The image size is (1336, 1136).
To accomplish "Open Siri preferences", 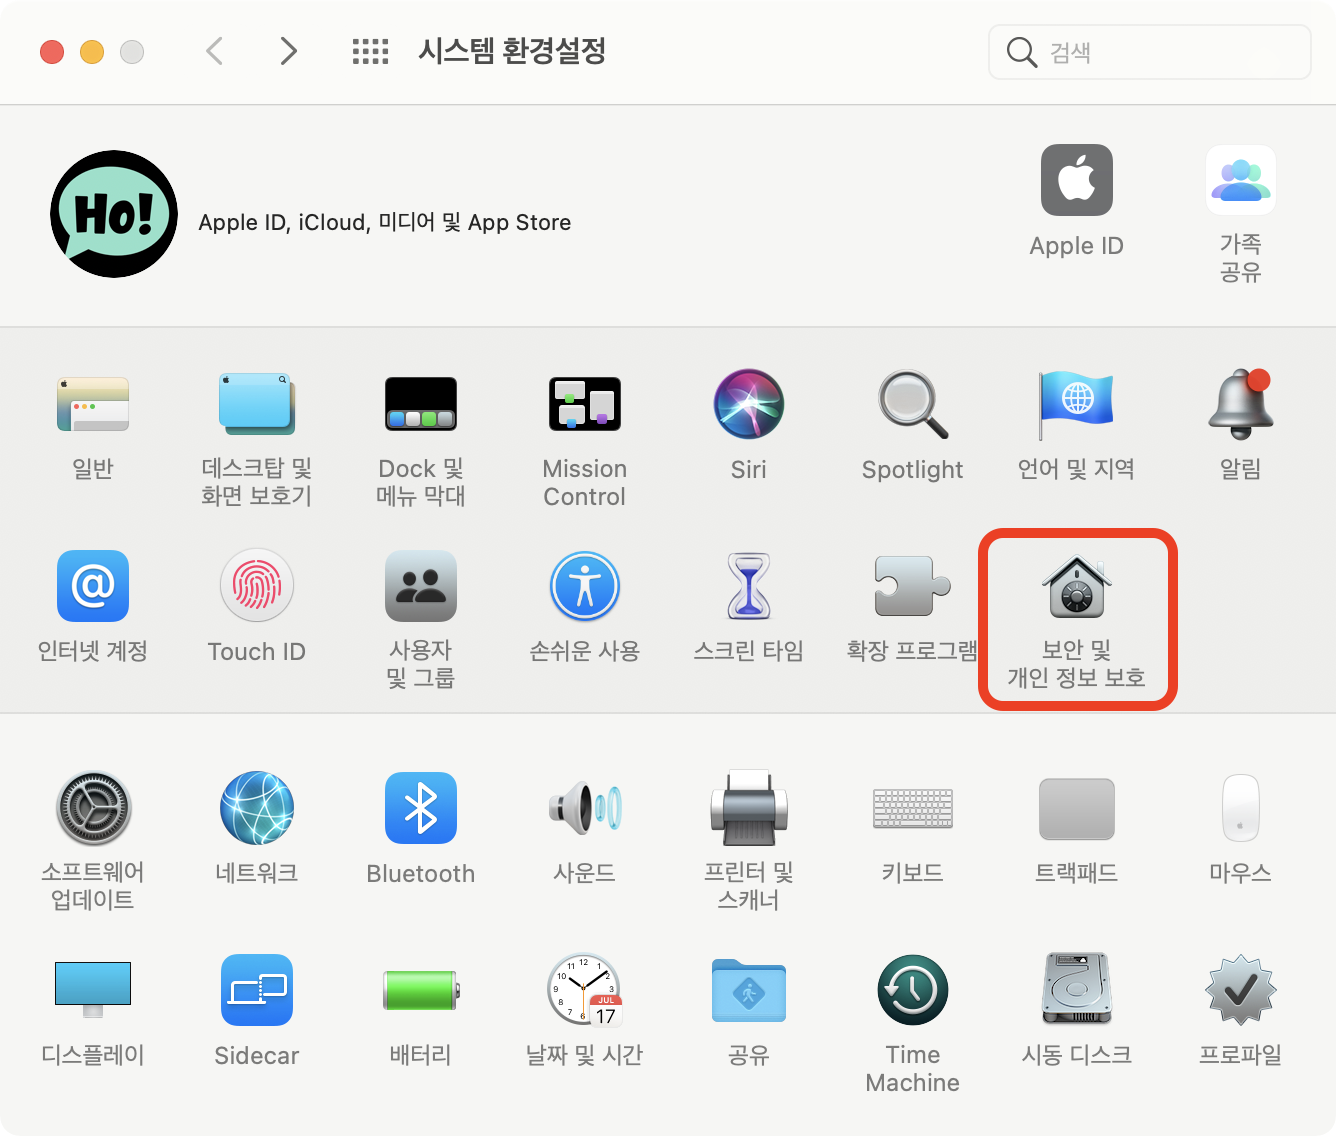I will (x=749, y=404).
